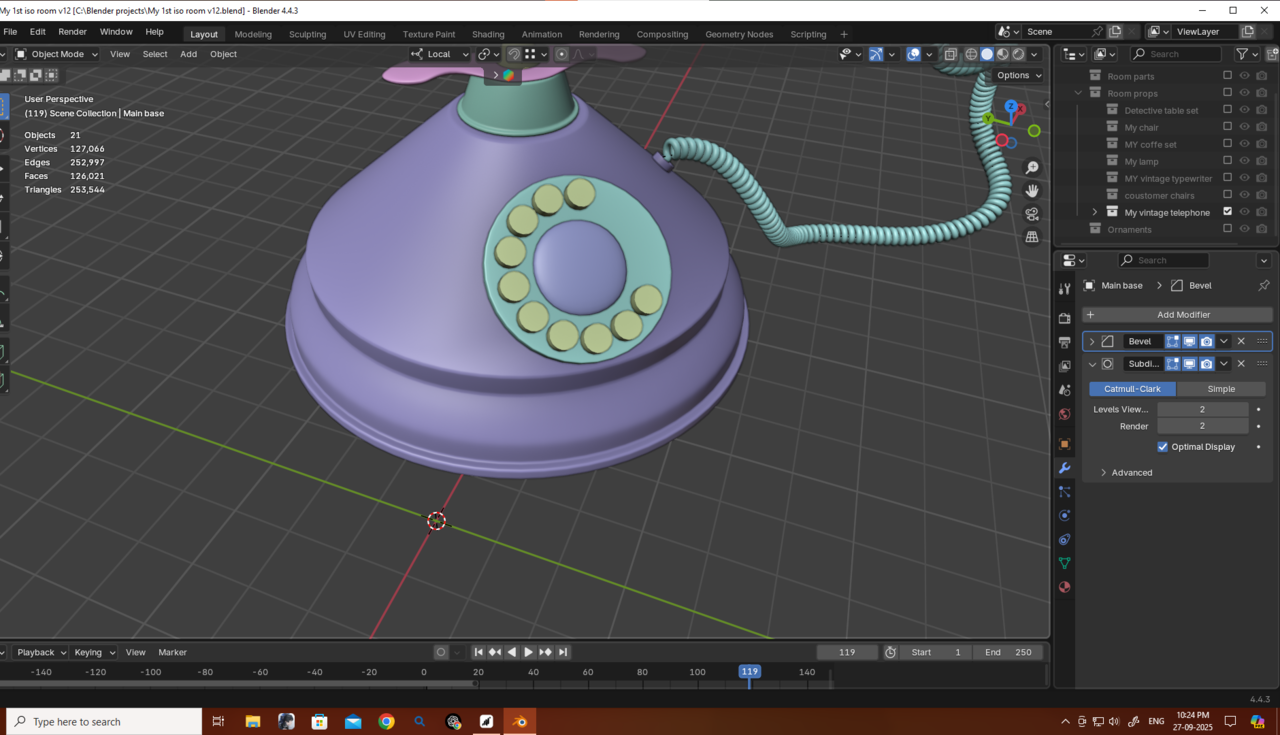
Task: Open the Render menu
Action: tap(72, 32)
